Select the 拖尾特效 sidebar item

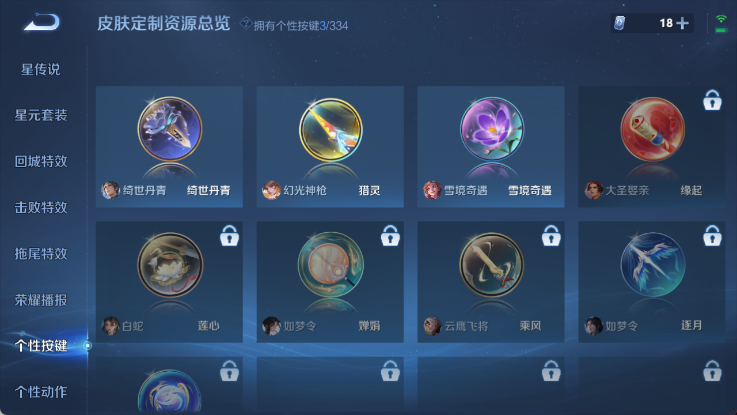click(x=41, y=254)
